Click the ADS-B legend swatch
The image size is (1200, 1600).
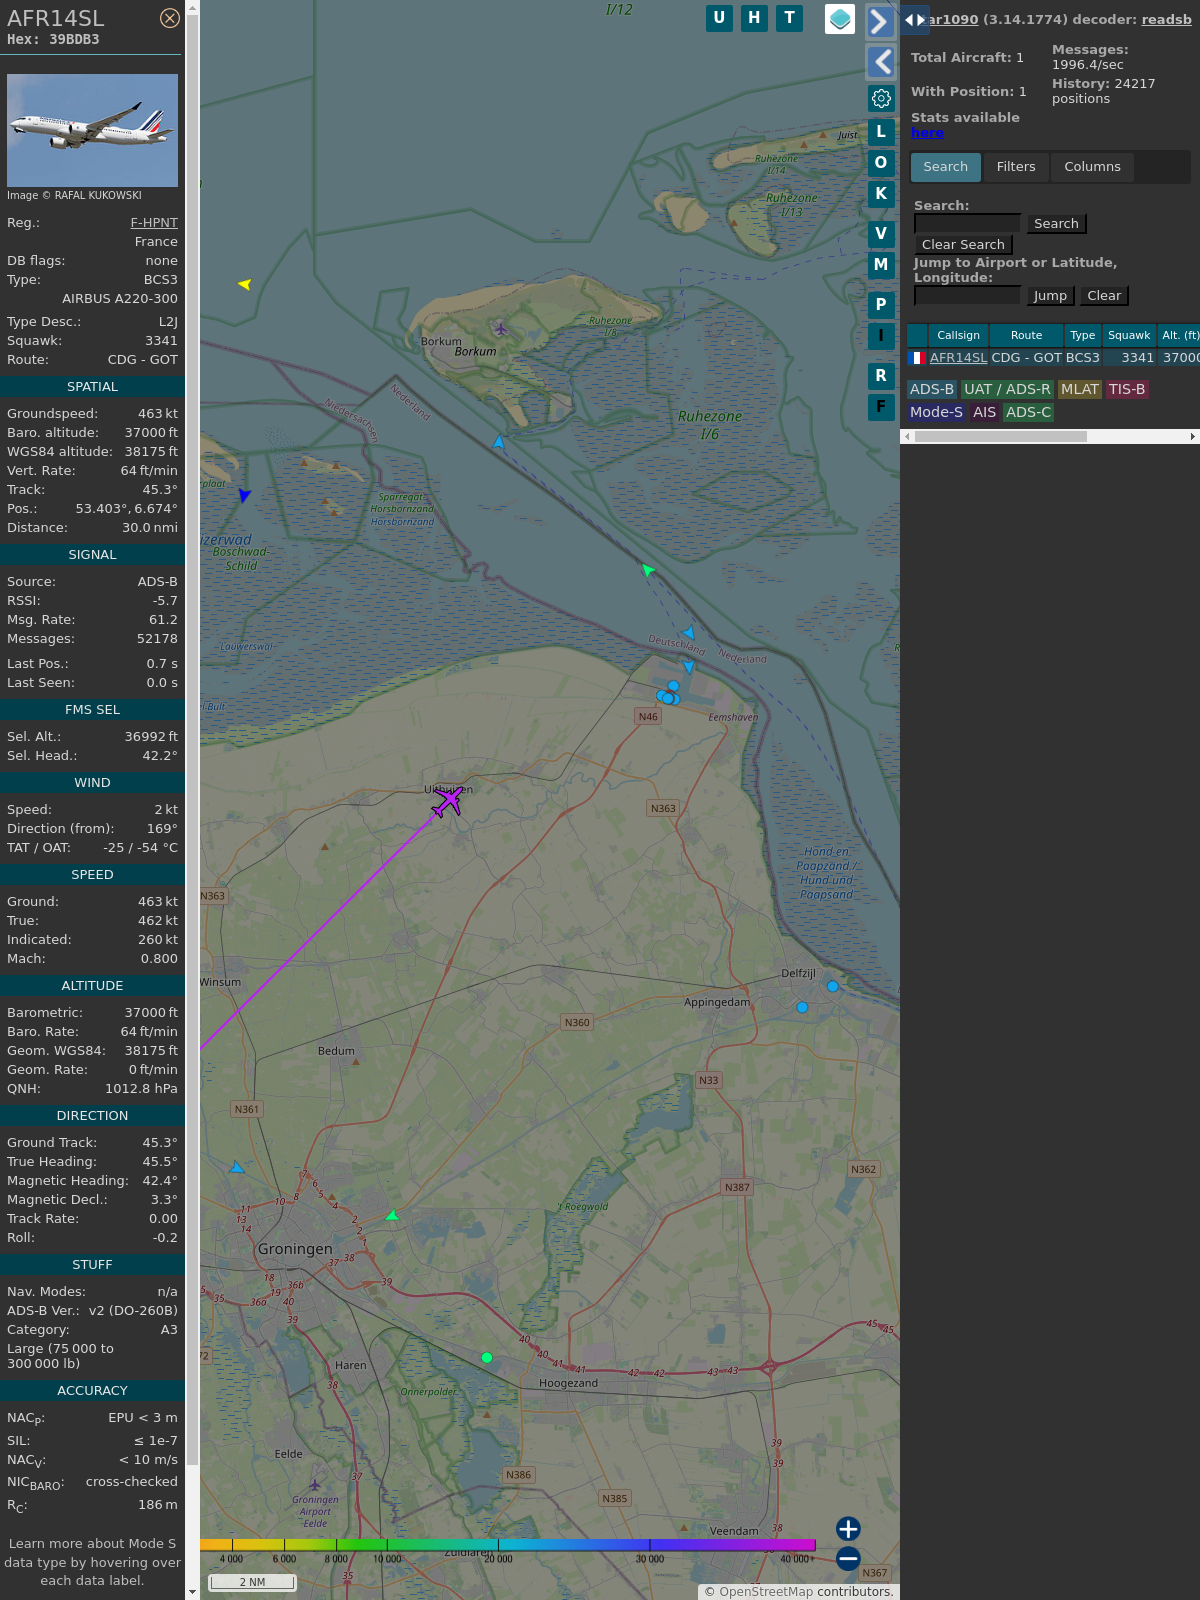click(932, 390)
